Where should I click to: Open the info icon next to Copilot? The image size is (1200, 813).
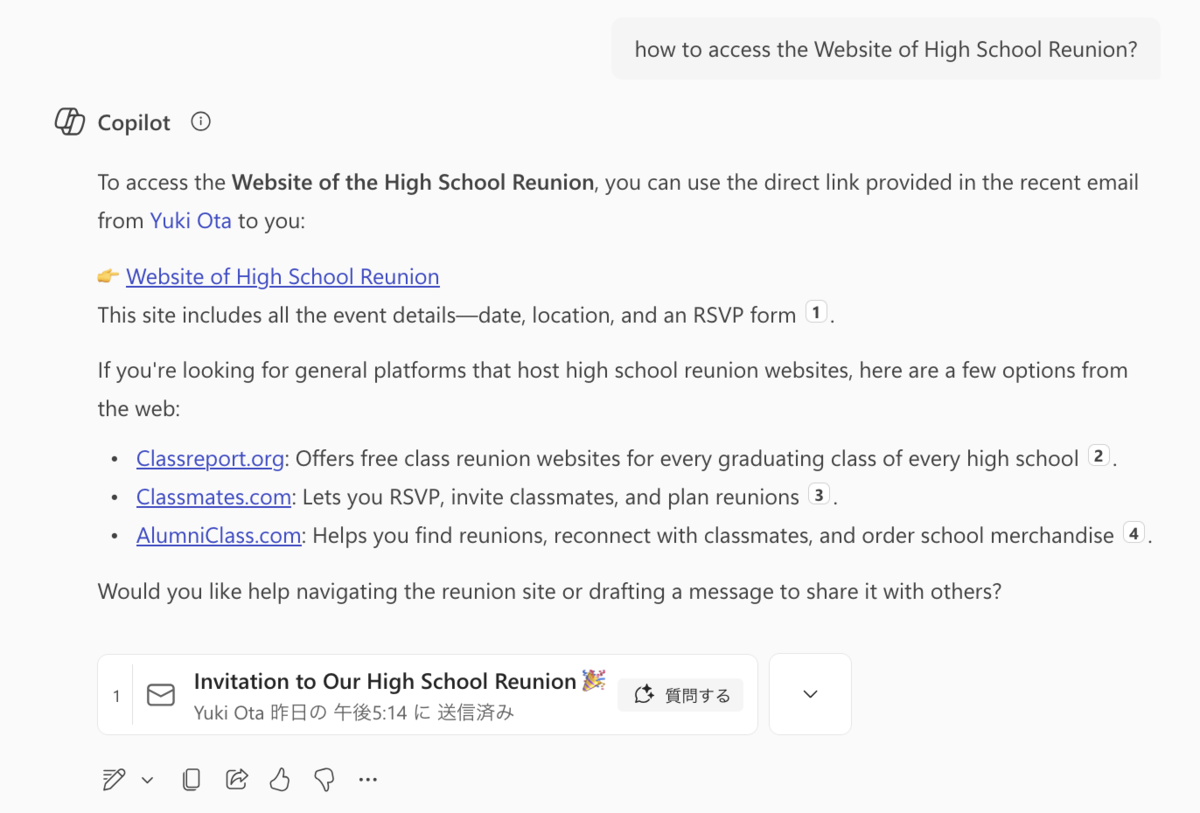(x=201, y=122)
